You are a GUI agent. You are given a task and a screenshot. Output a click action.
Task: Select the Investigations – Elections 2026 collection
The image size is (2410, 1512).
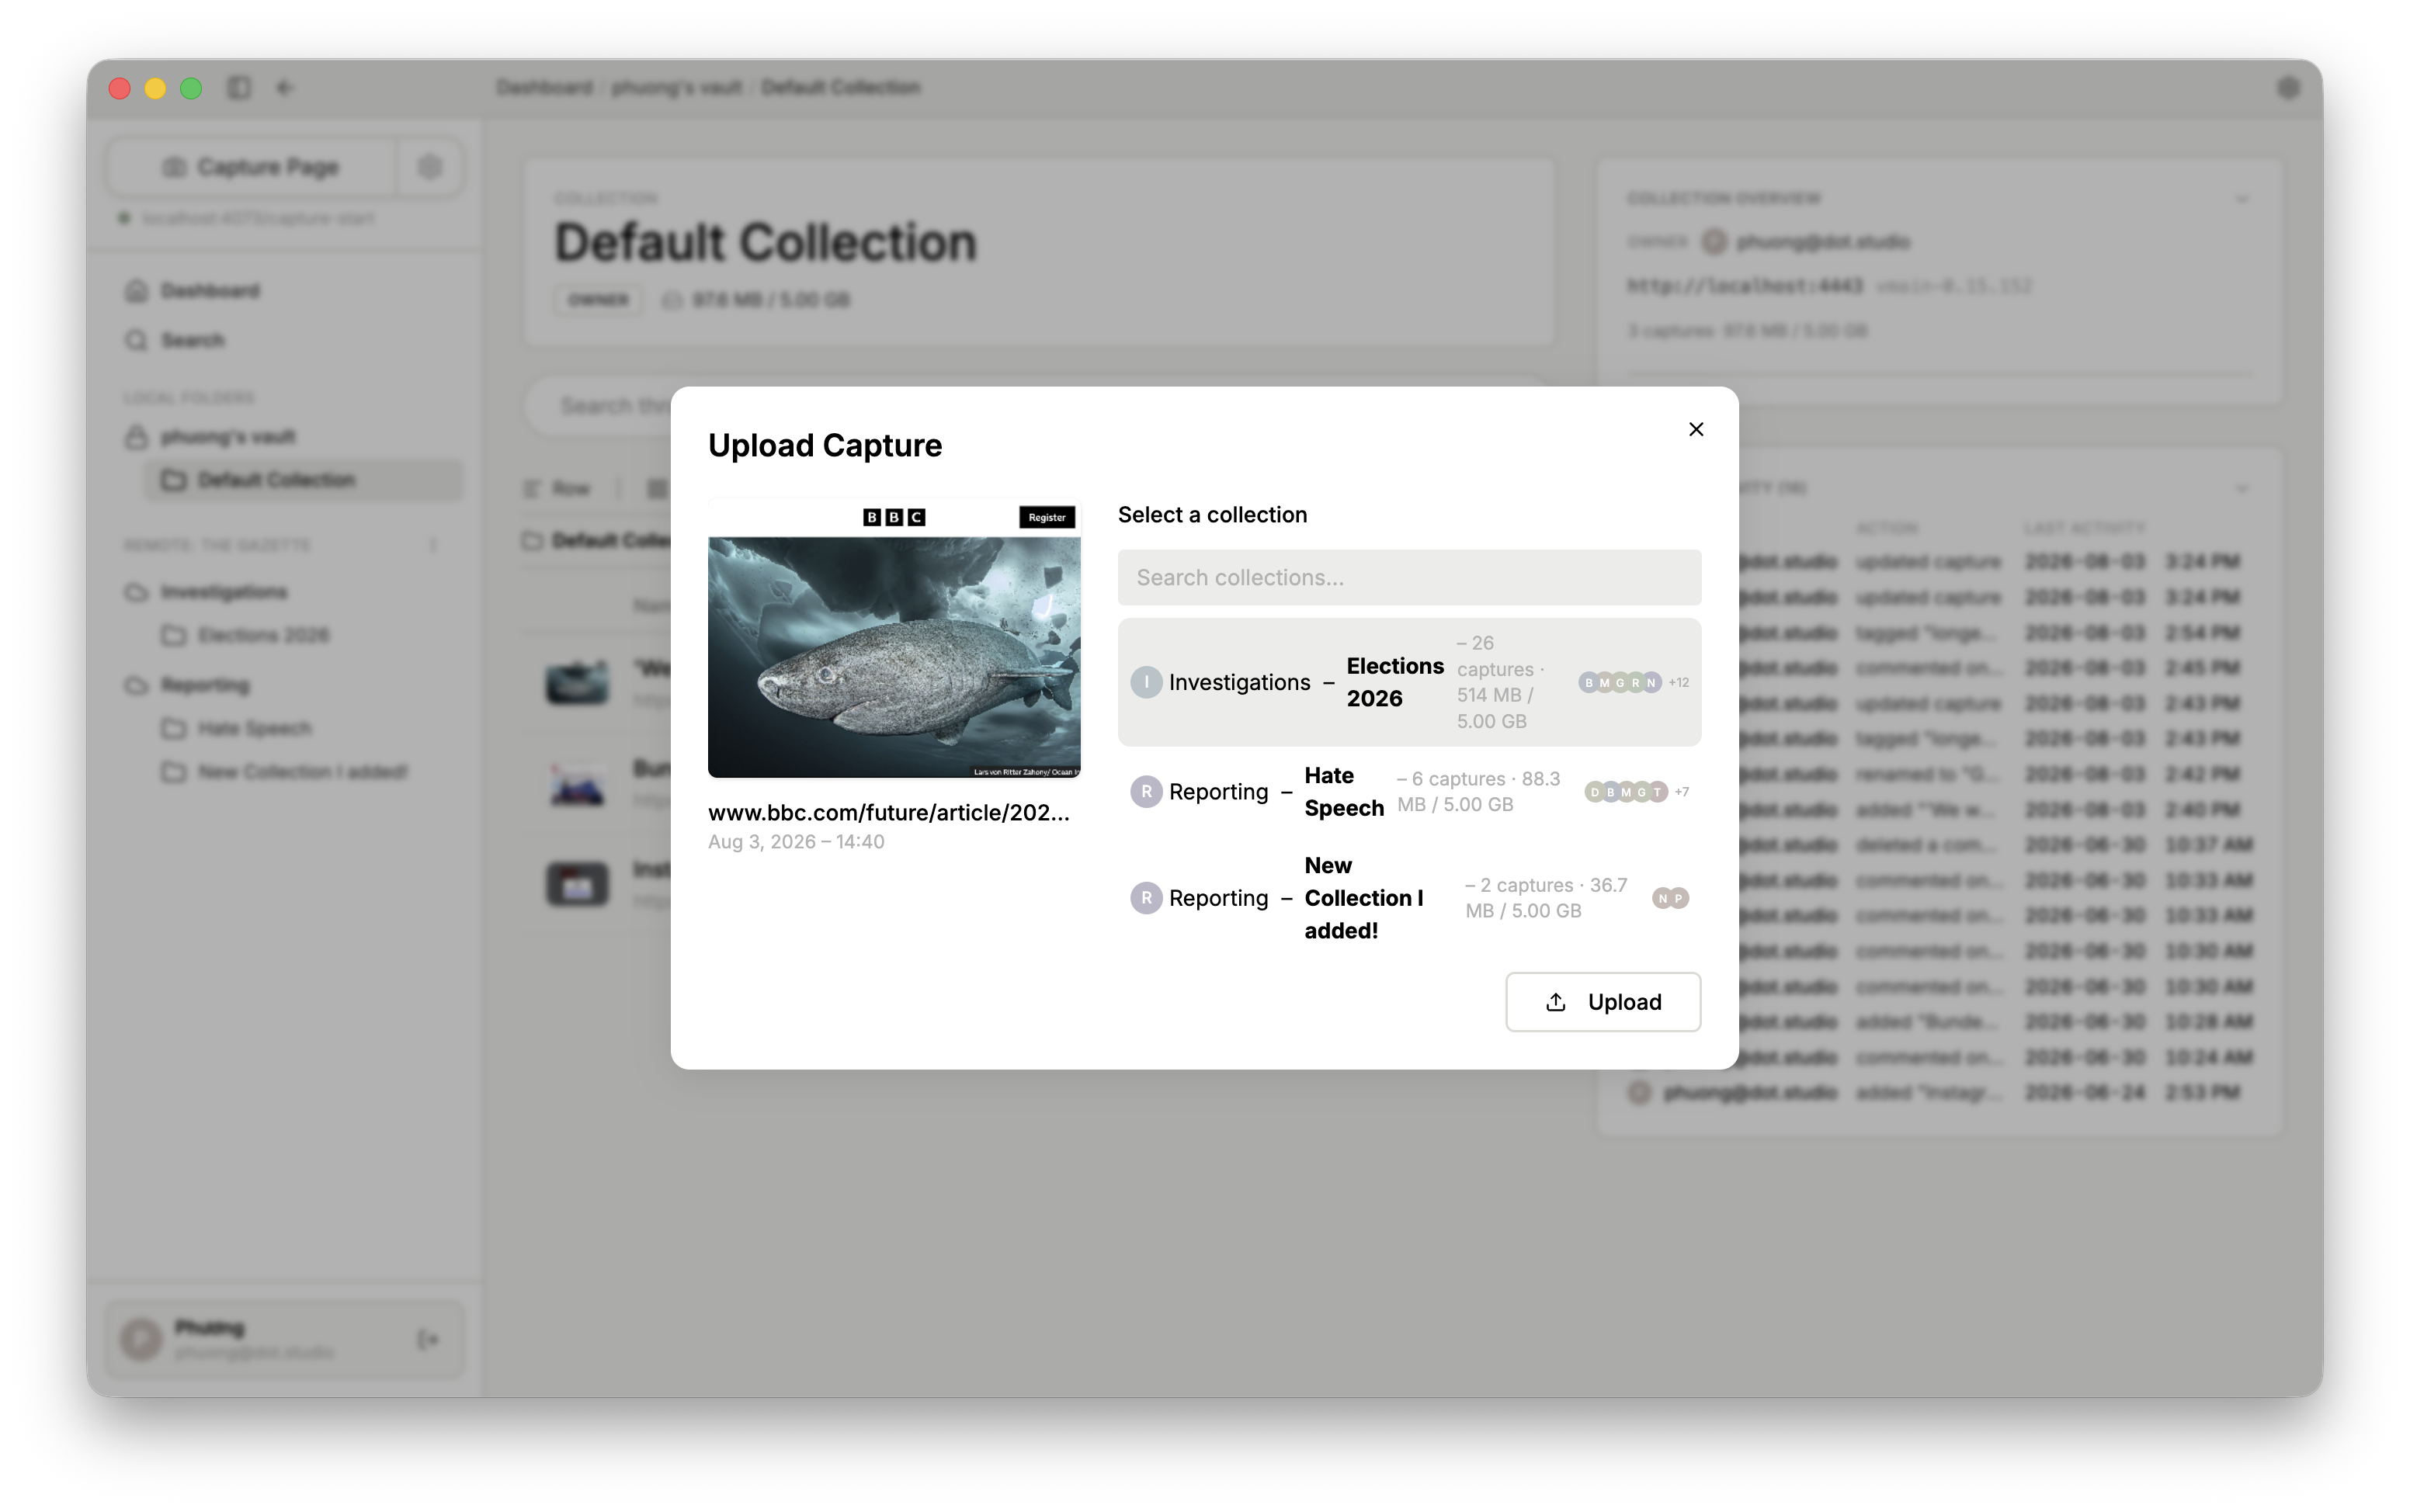pyautogui.click(x=1408, y=682)
